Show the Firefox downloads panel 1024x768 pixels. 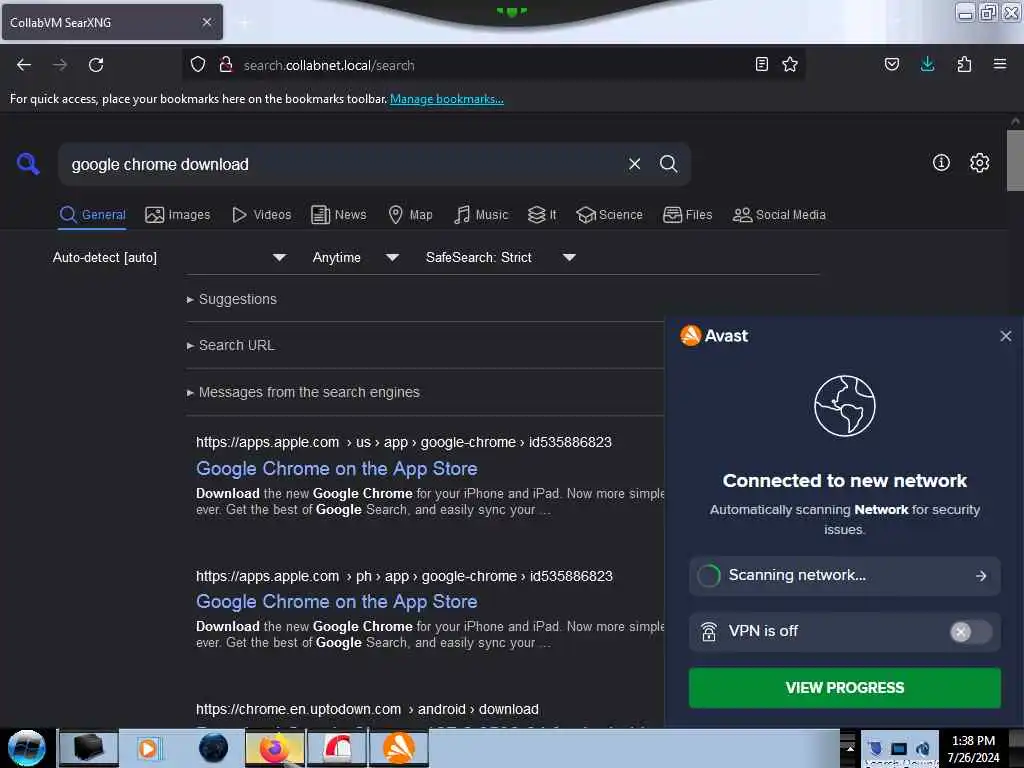(927, 64)
